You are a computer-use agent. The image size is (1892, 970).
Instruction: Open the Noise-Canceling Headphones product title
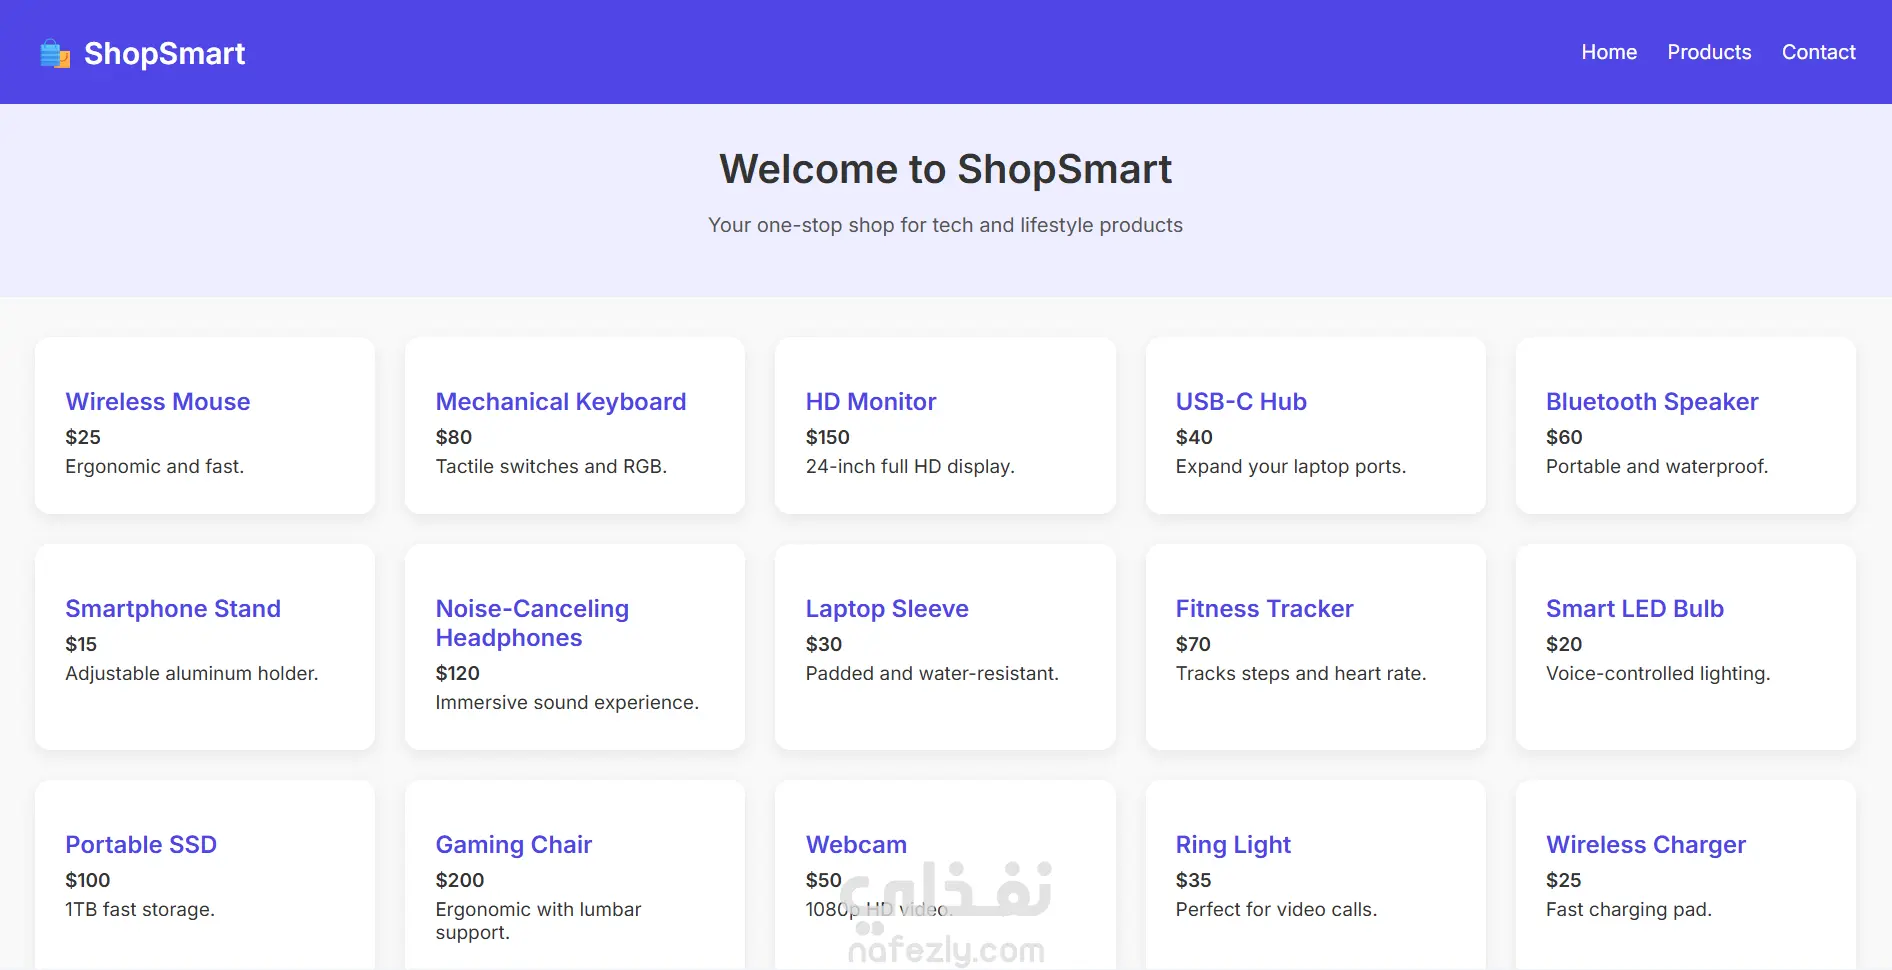point(531,623)
